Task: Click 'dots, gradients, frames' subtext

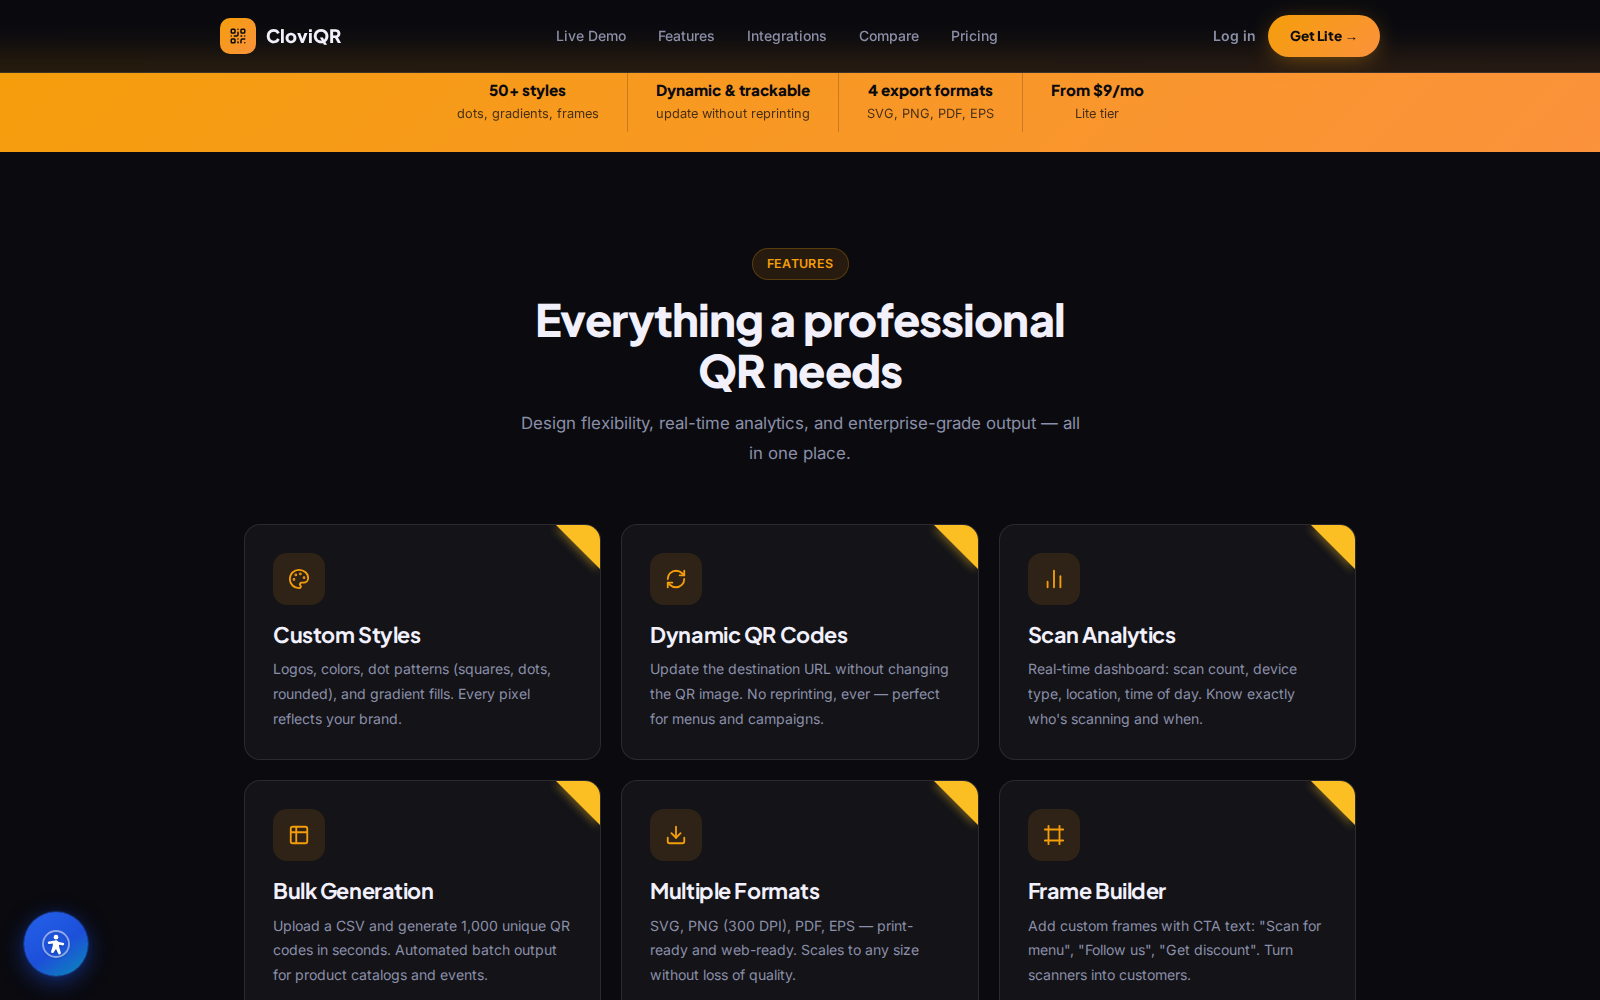Action: tap(528, 114)
